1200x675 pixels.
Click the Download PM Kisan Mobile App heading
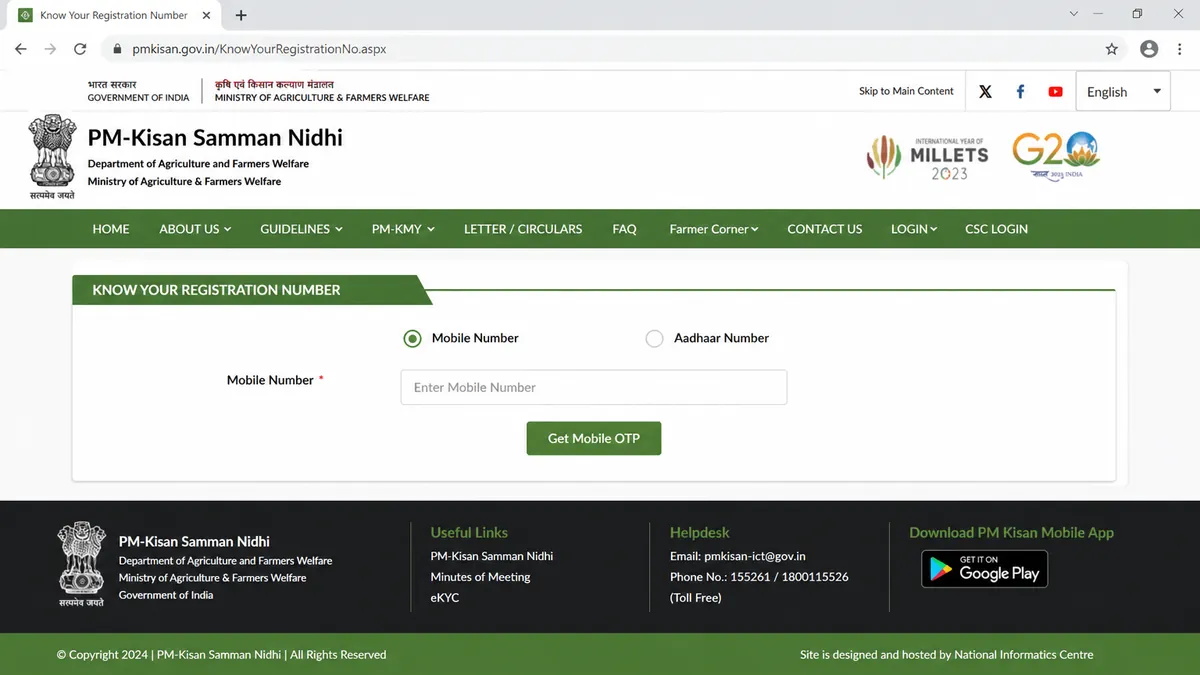tap(1011, 533)
